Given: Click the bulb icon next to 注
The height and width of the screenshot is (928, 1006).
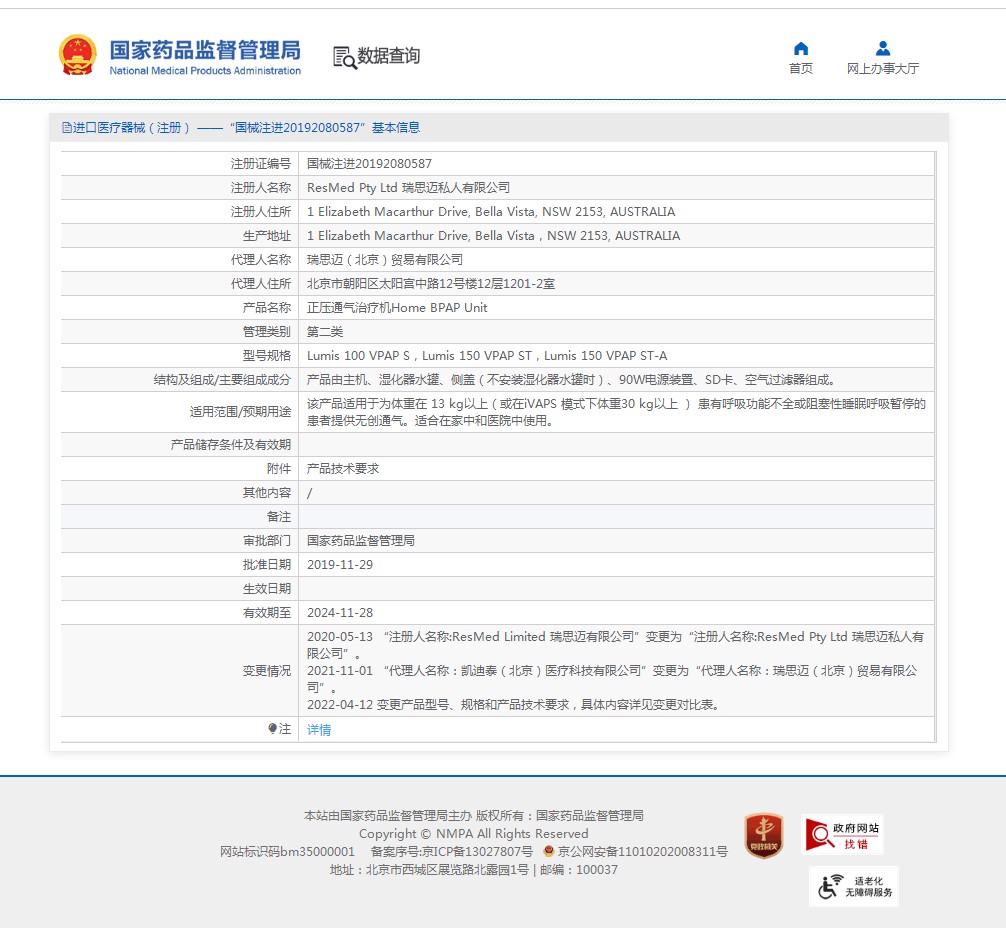Looking at the screenshot, I should coord(272,728).
